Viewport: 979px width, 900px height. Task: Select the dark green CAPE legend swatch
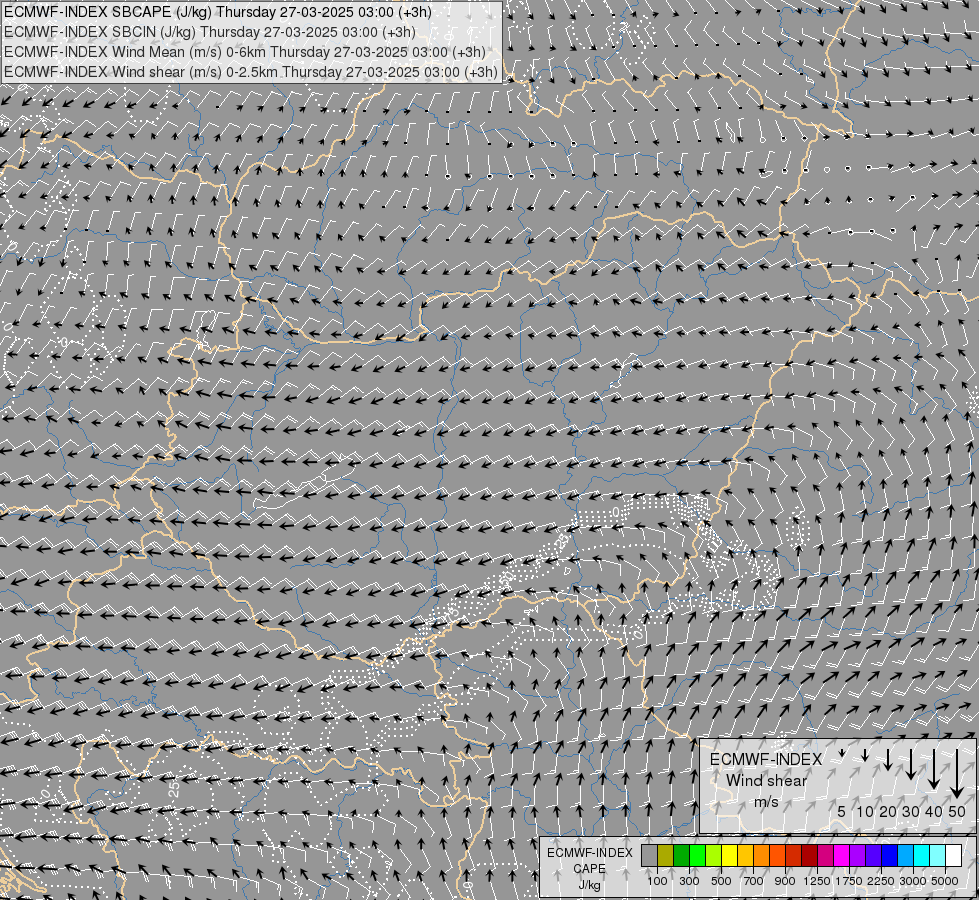tap(682, 856)
